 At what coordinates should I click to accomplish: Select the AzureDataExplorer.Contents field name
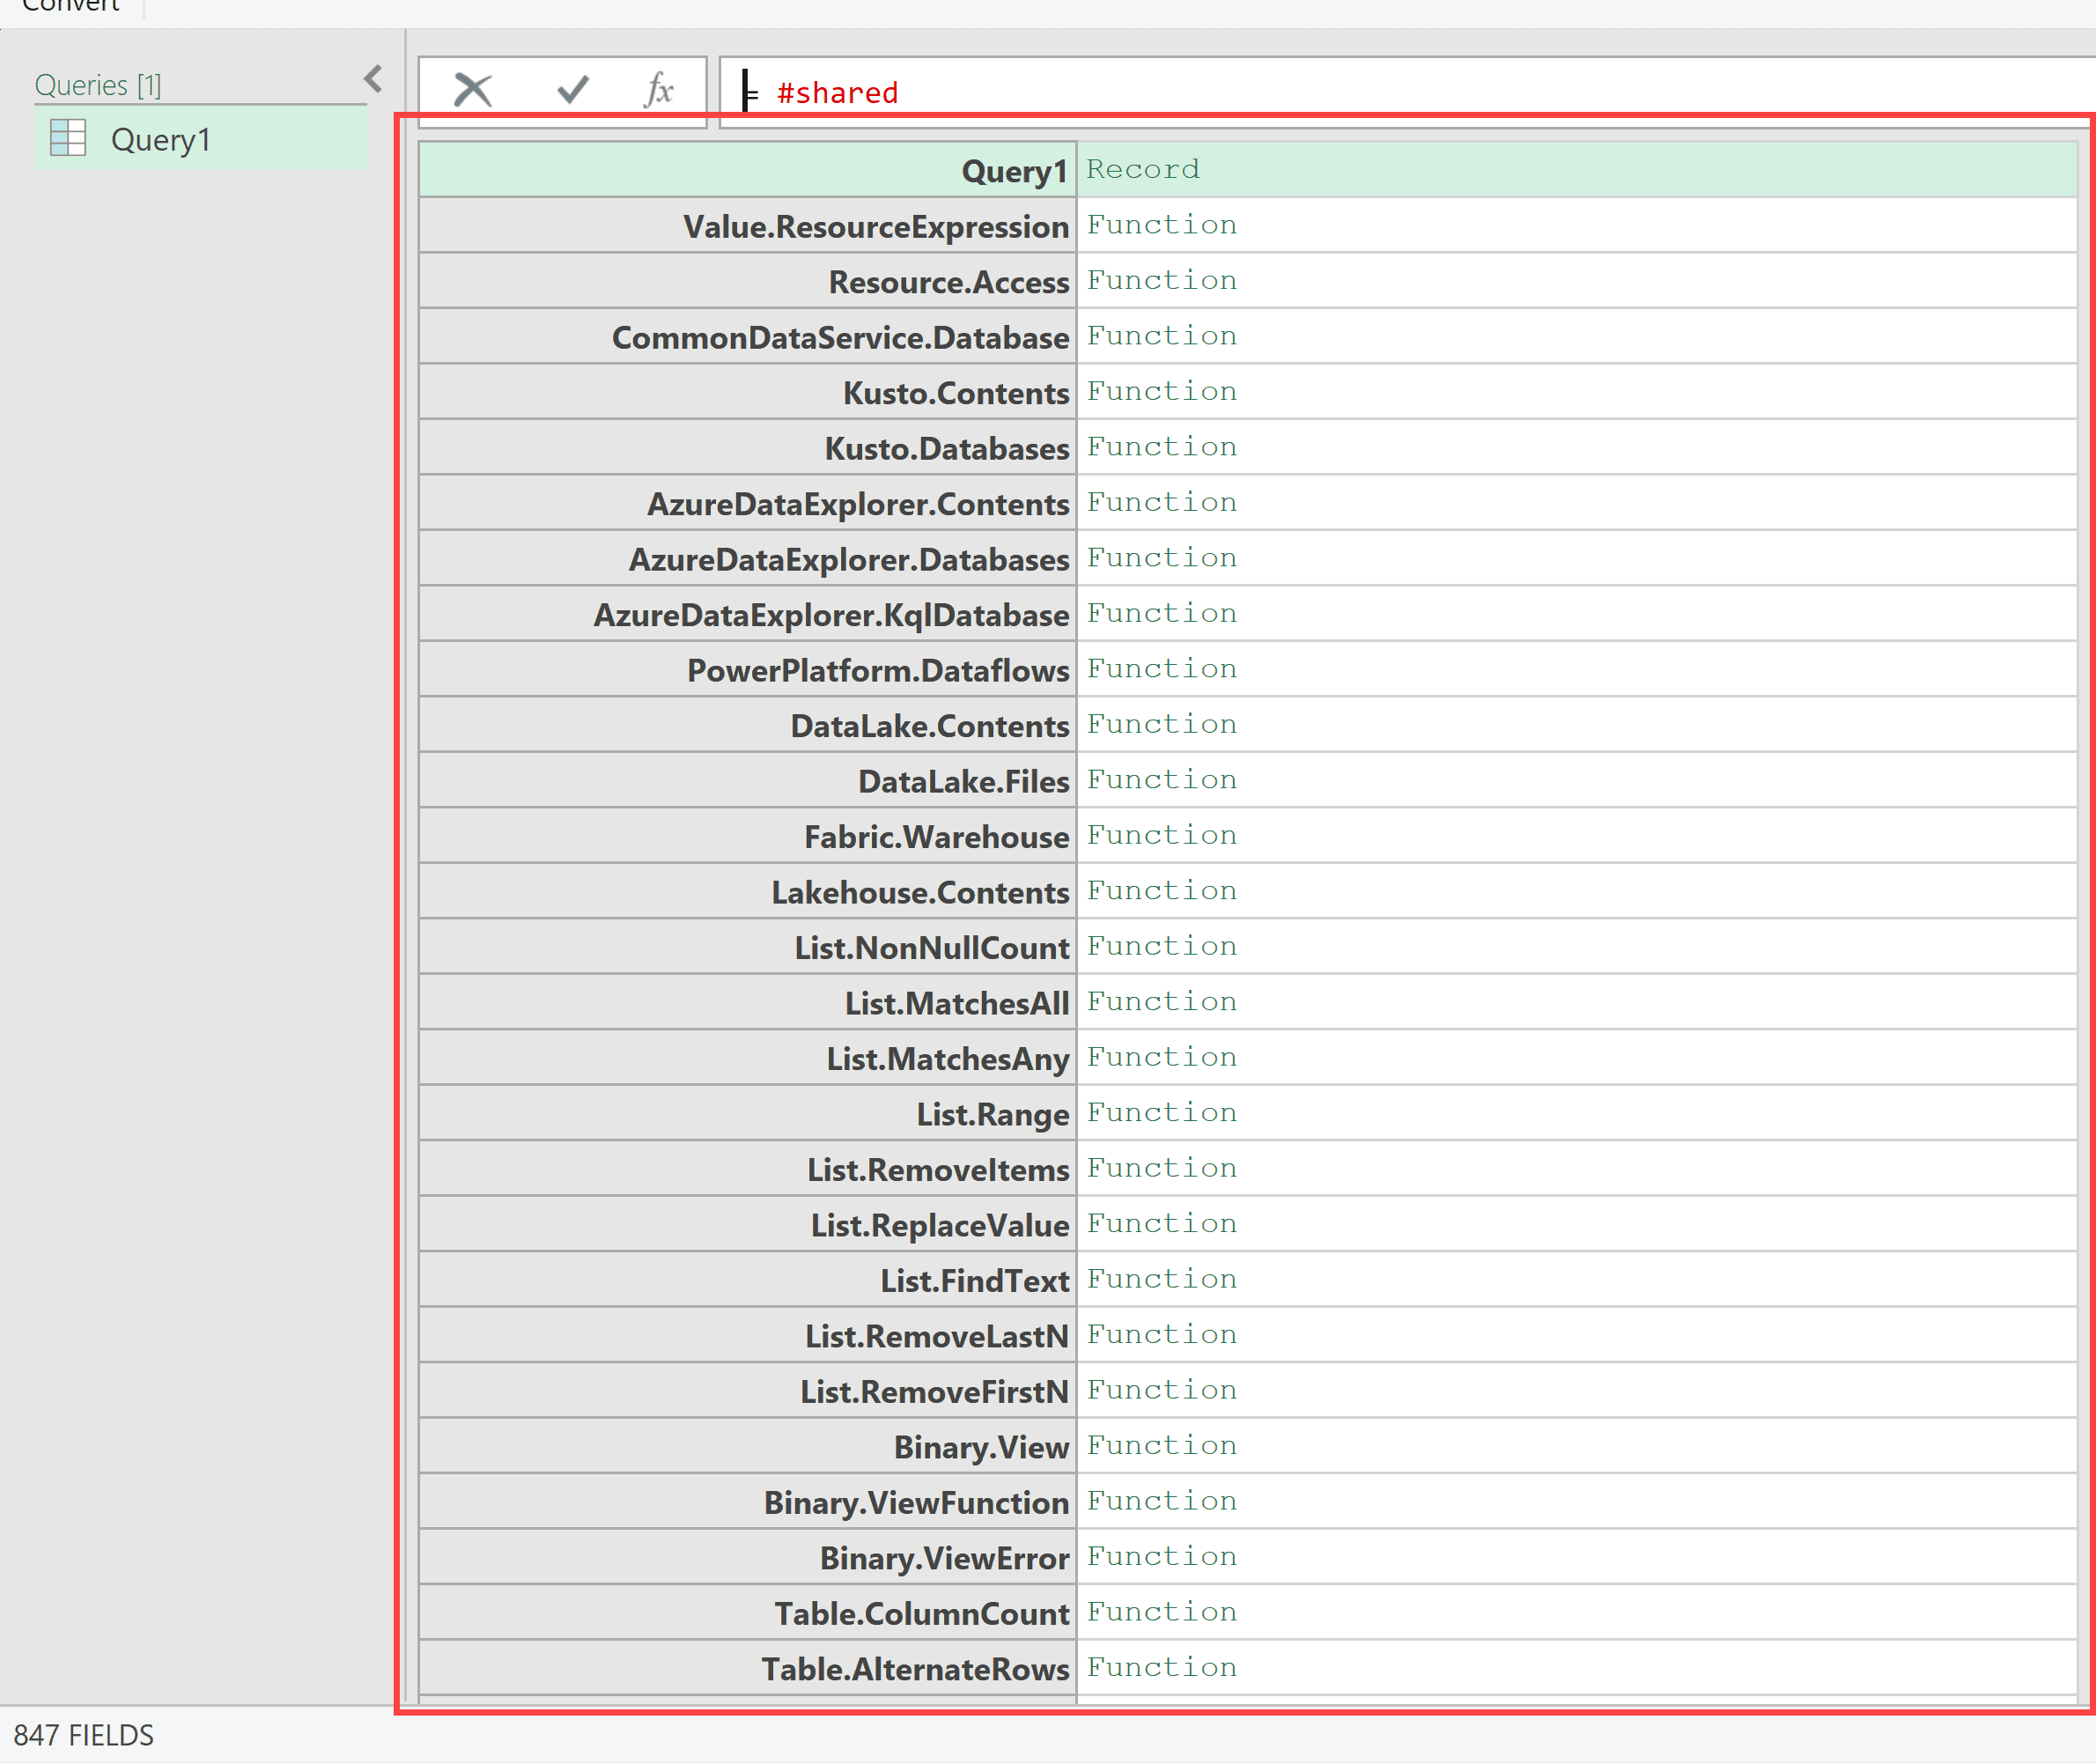747,503
